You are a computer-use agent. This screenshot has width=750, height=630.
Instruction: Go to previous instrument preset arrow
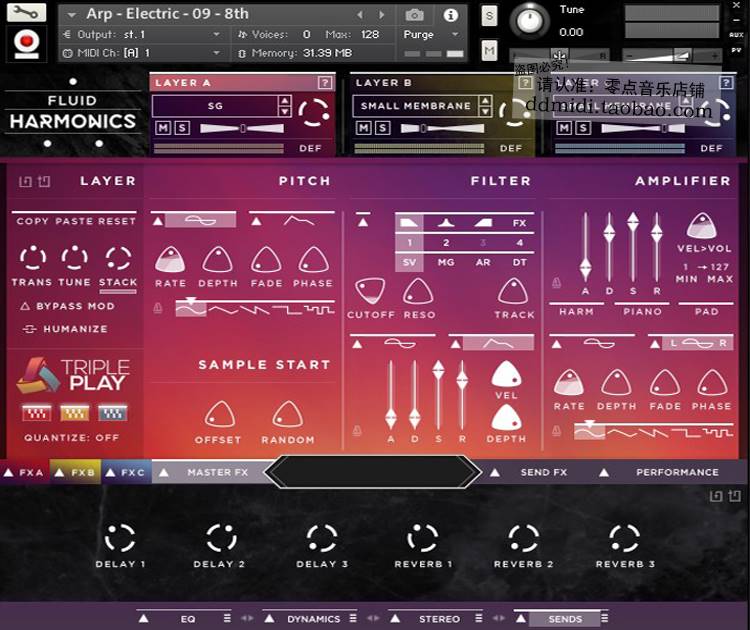[x=360, y=15]
